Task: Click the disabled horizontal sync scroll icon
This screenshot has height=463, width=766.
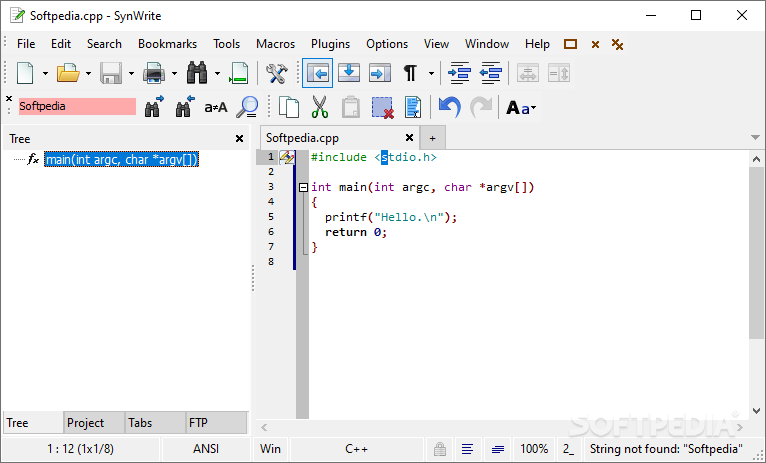Action: point(528,73)
